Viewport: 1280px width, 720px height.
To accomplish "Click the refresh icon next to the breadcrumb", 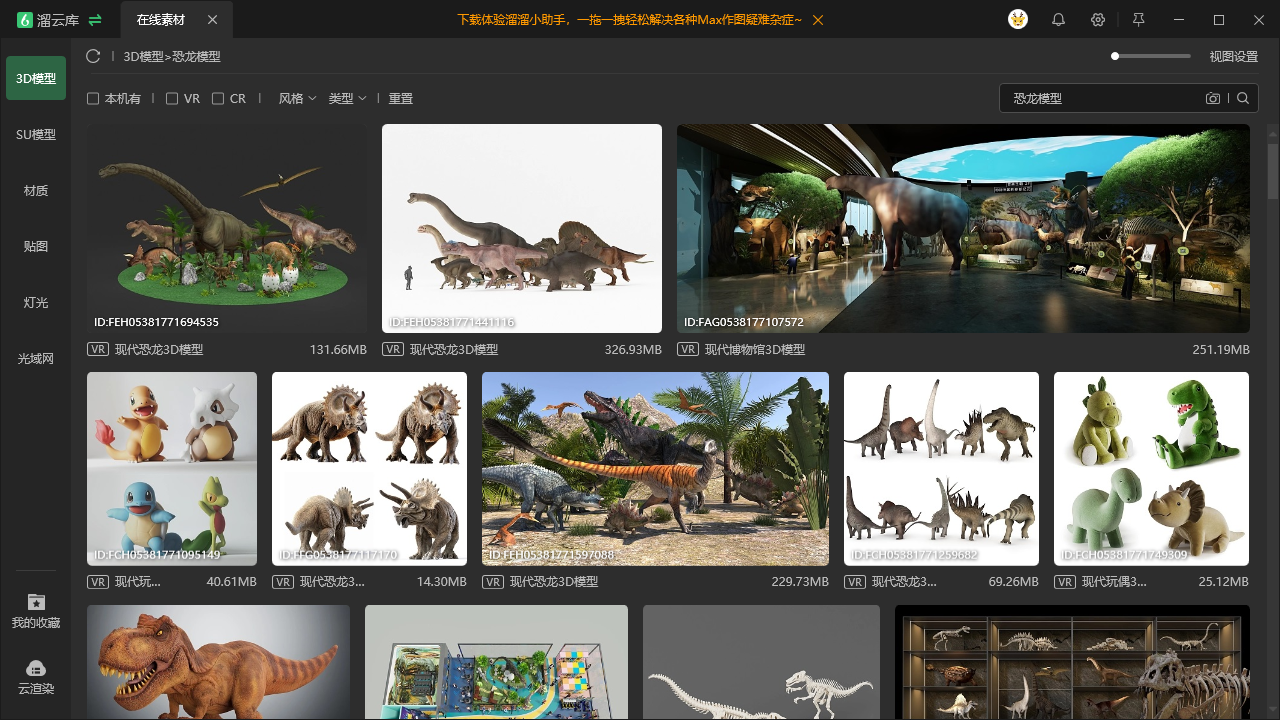I will point(94,57).
